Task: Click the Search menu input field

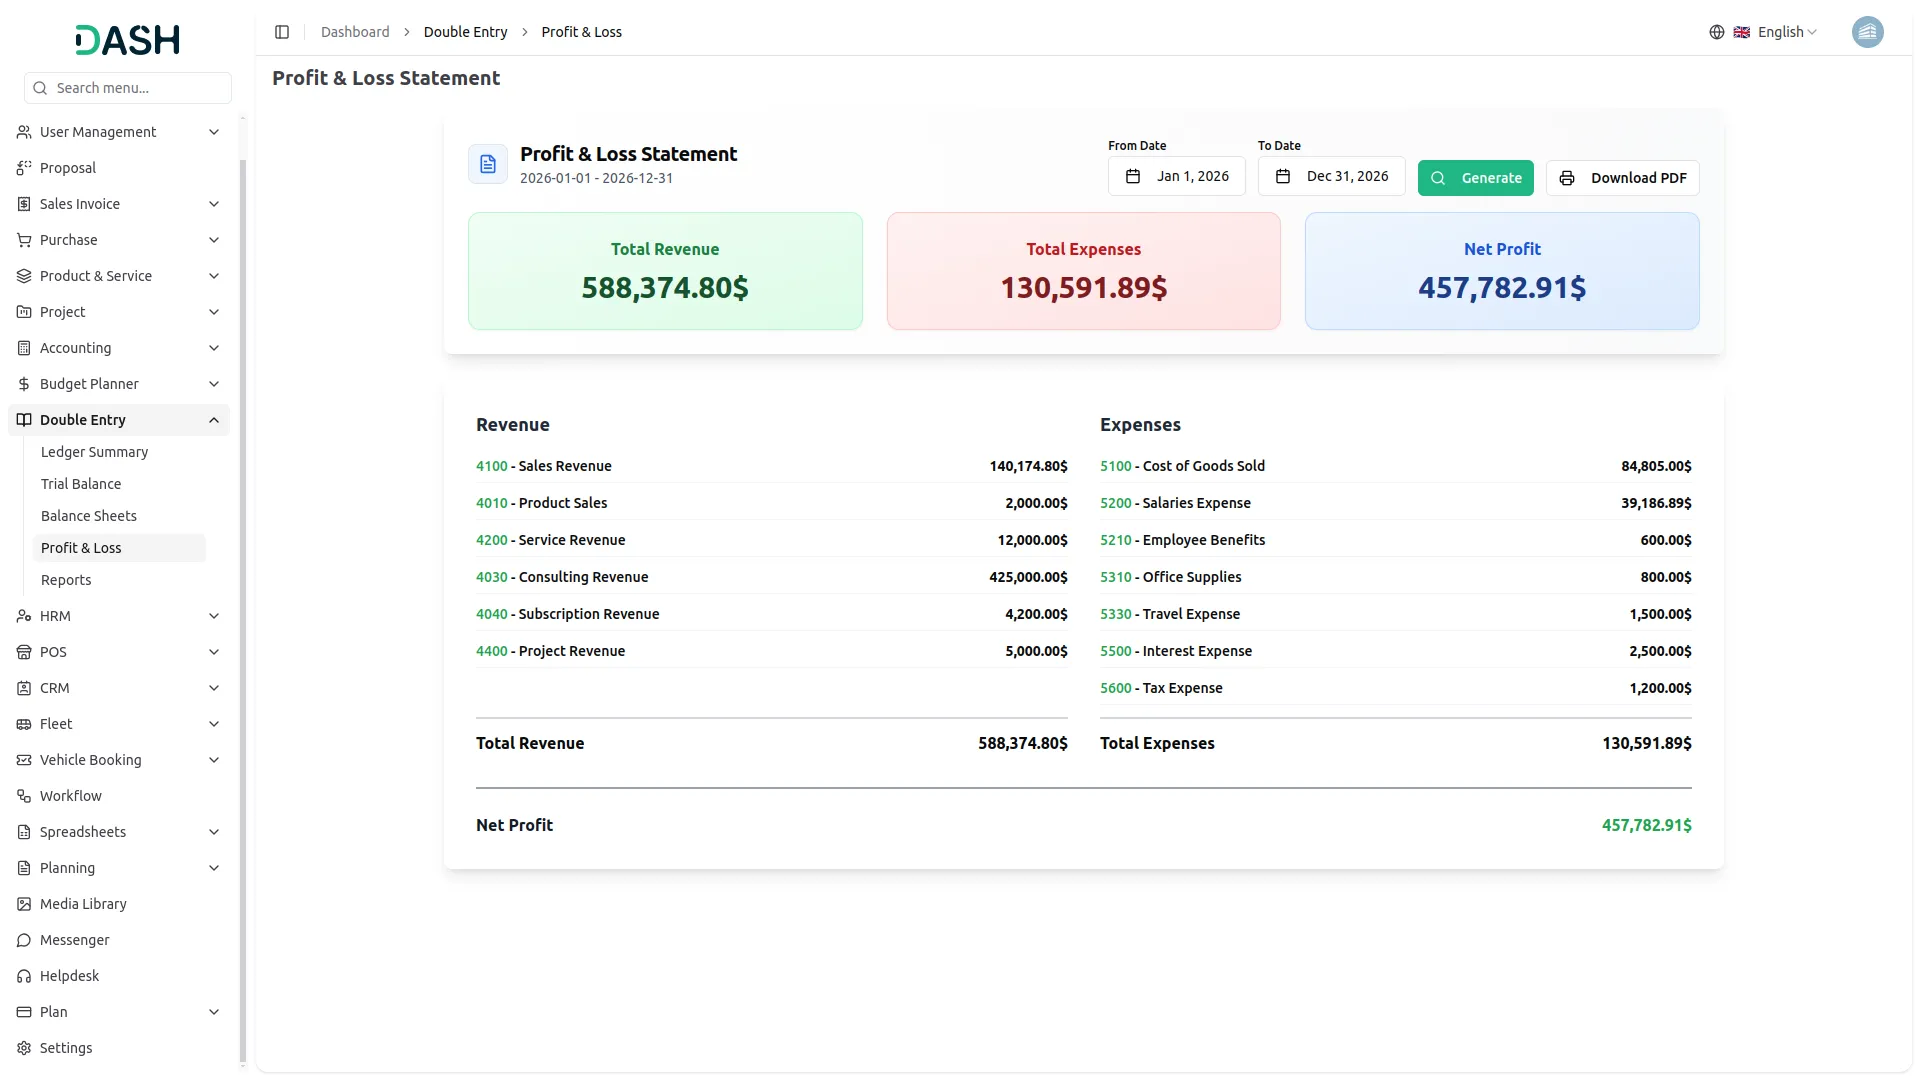Action: [x=128, y=88]
